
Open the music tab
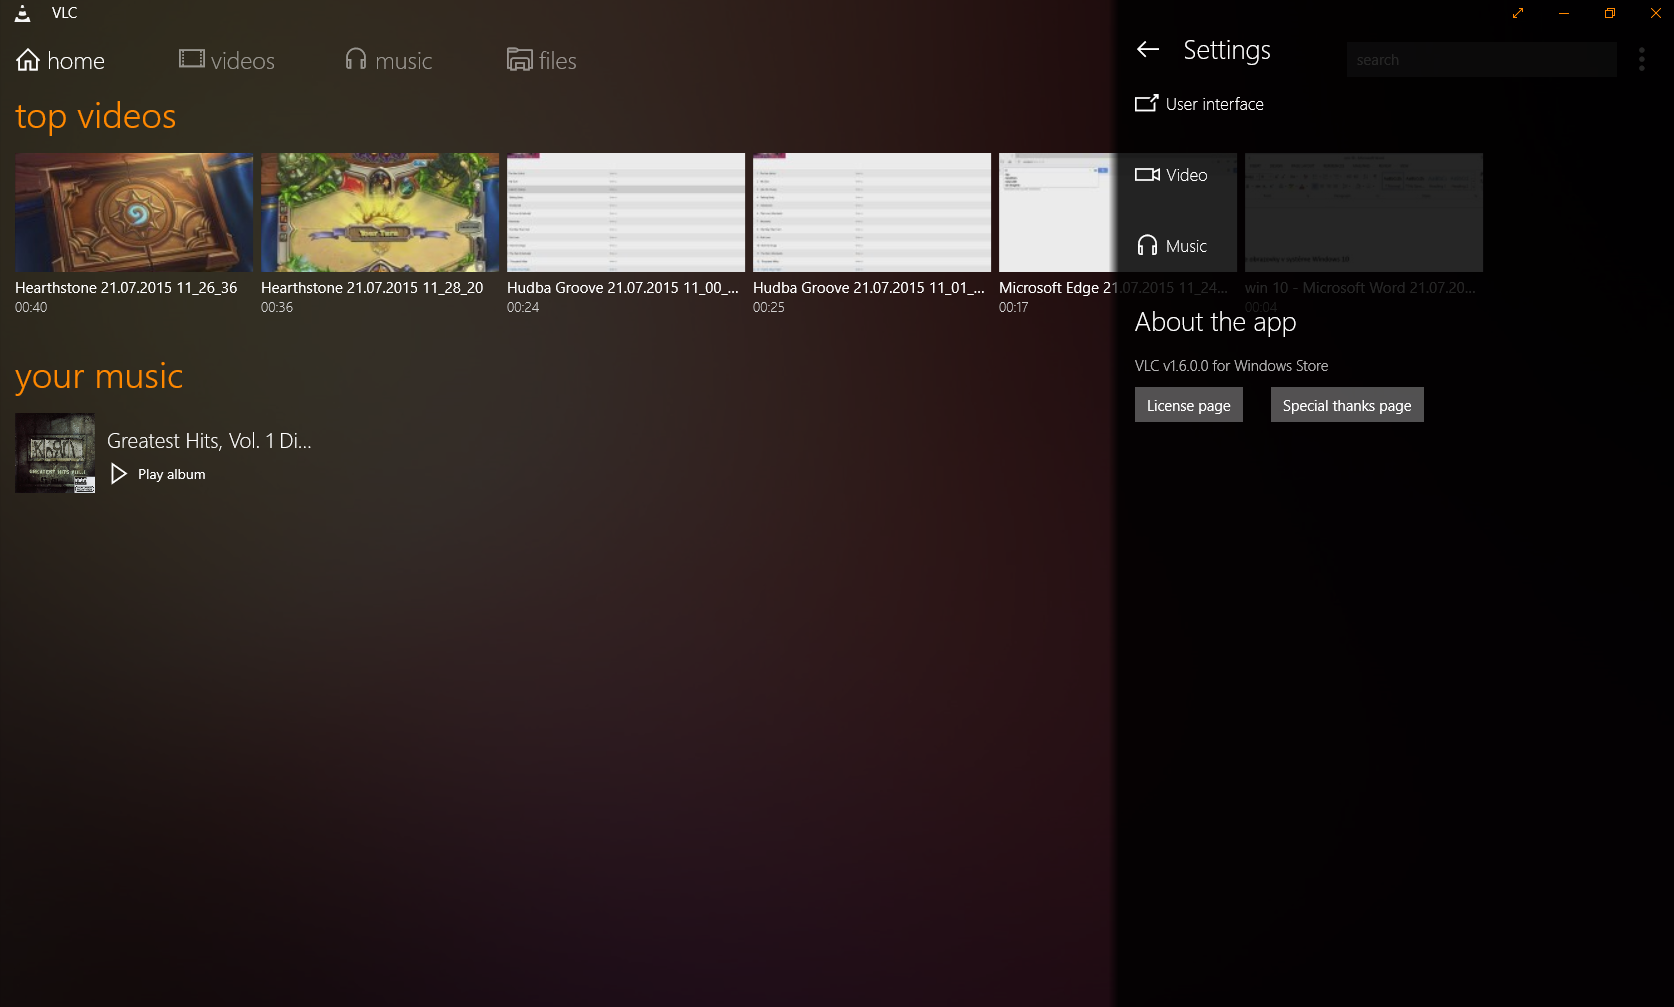(388, 61)
